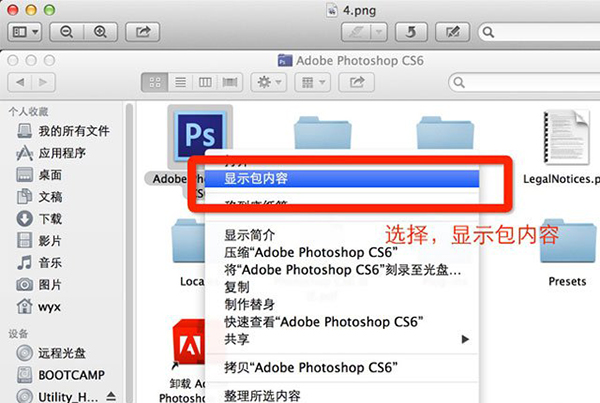This screenshot has height=403, width=600.
Task: Open 影片 in the sidebar
Action: pyautogui.click(x=39, y=241)
